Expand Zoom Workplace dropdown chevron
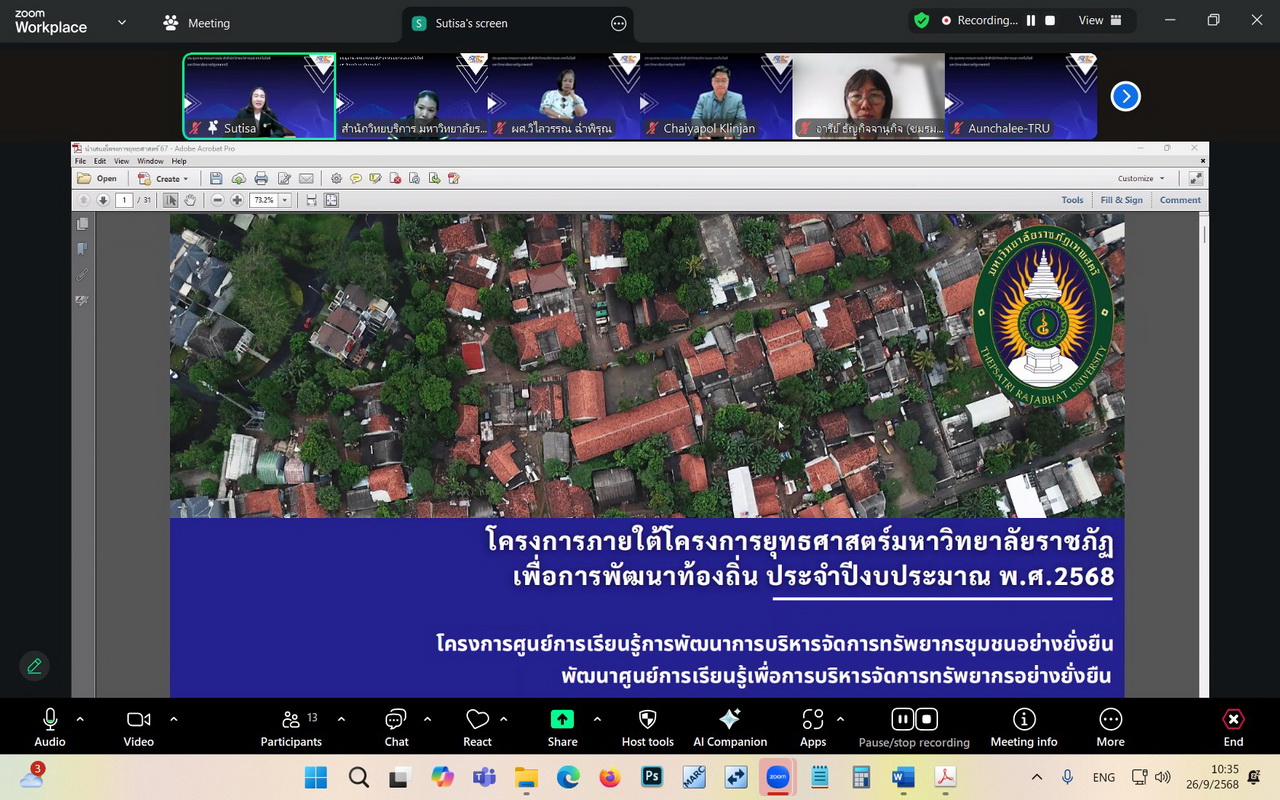The width and height of the screenshot is (1280, 800). pyautogui.click(x=122, y=22)
